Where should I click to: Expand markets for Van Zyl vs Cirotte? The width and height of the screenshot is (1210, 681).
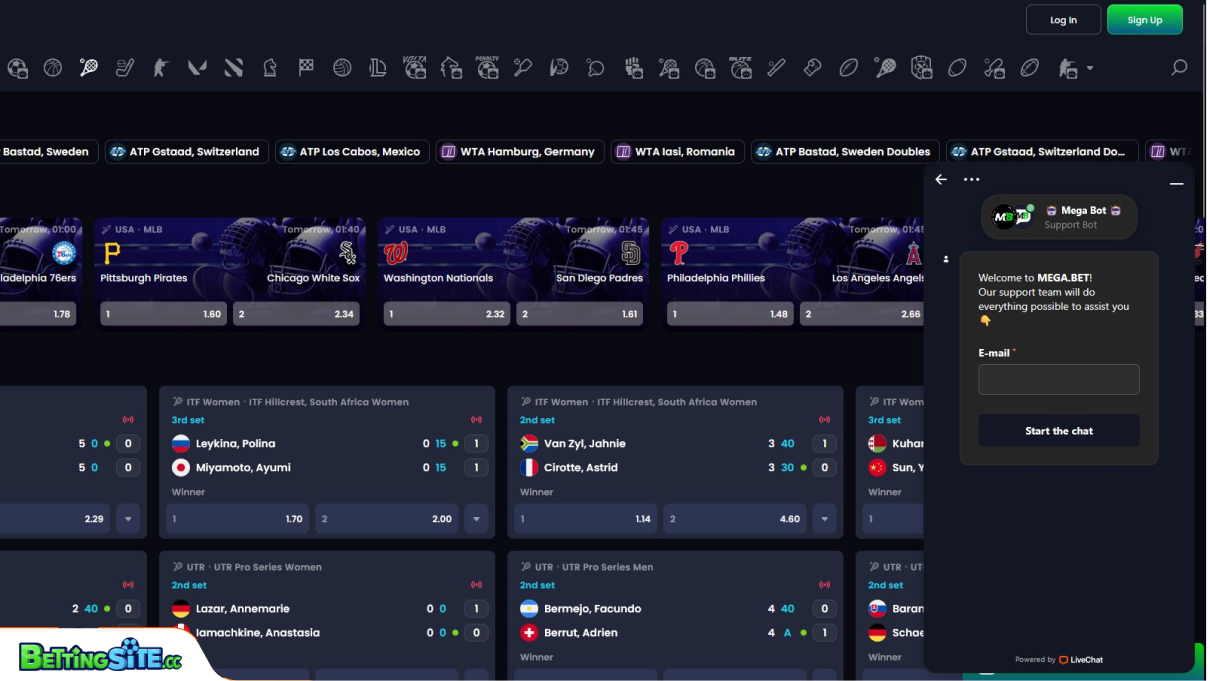click(x=824, y=519)
